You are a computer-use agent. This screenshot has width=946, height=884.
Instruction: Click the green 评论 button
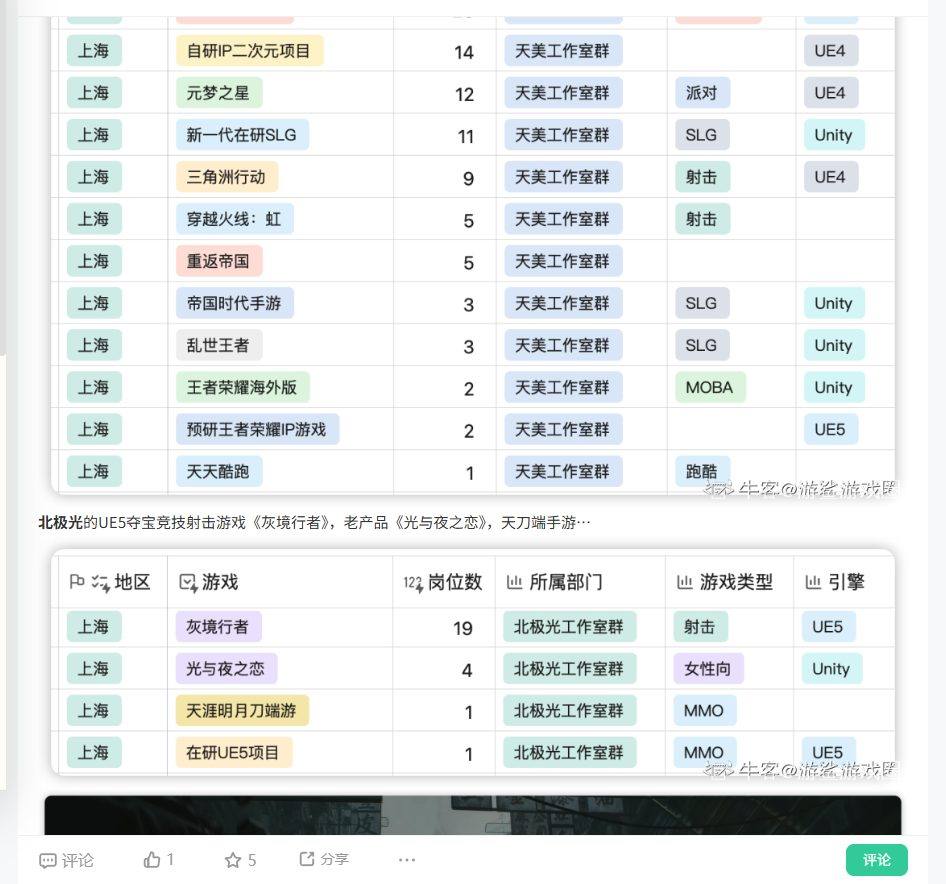click(x=877, y=860)
